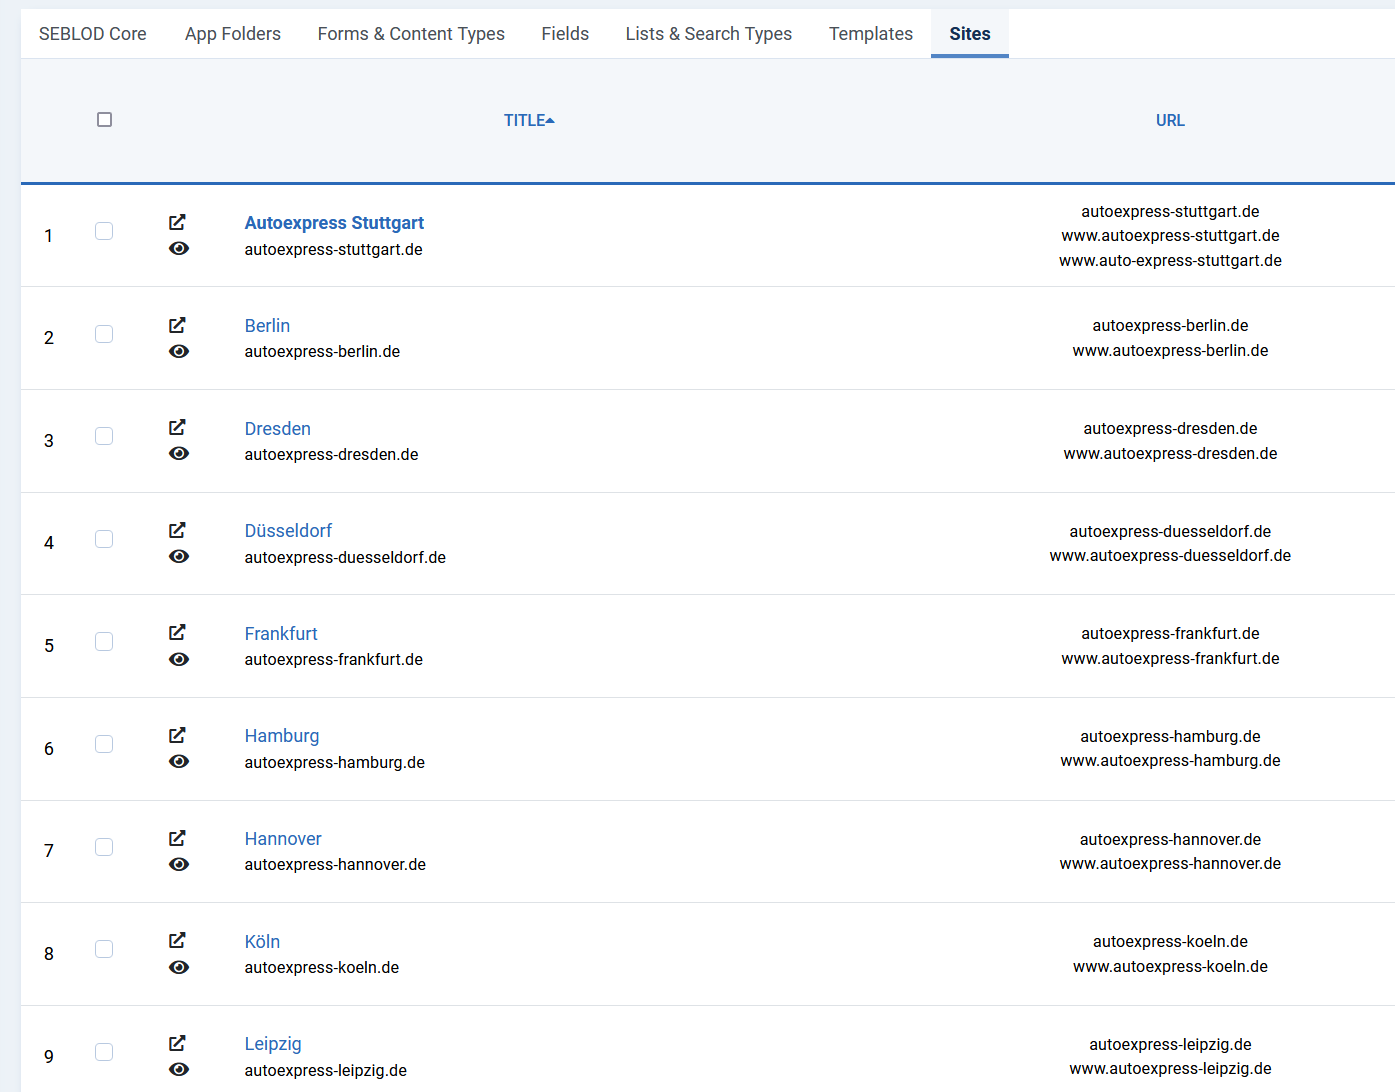
Task: Tick the checkbox for the Düsseldorf row
Action: coord(104,539)
